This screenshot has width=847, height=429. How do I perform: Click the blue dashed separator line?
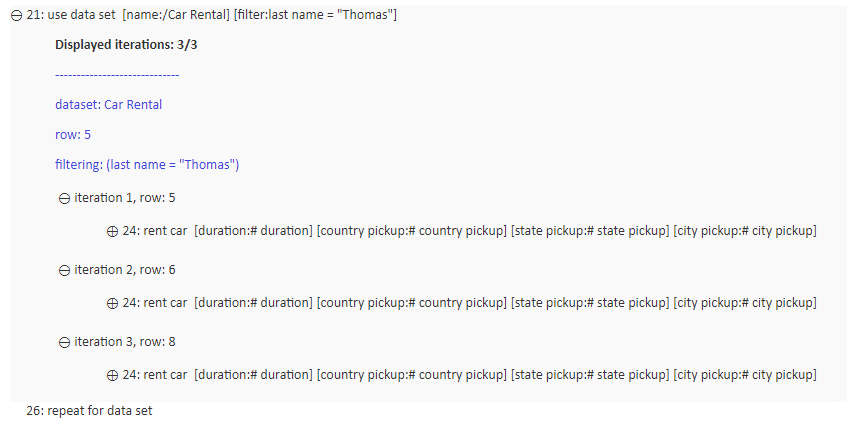tap(117, 75)
